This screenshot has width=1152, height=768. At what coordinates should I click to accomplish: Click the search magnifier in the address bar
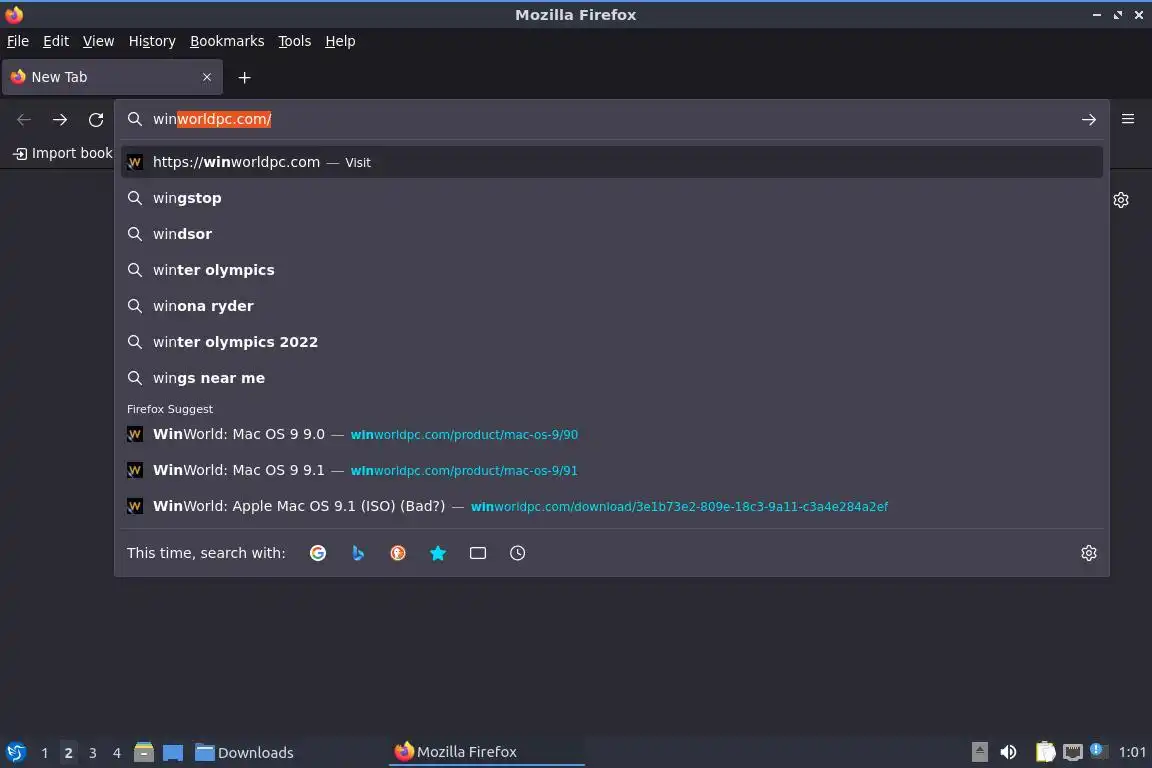(134, 119)
